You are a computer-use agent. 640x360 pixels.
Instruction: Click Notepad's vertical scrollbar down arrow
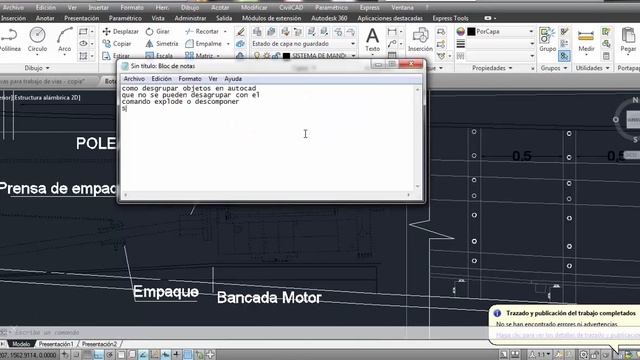tap(418, 187)
